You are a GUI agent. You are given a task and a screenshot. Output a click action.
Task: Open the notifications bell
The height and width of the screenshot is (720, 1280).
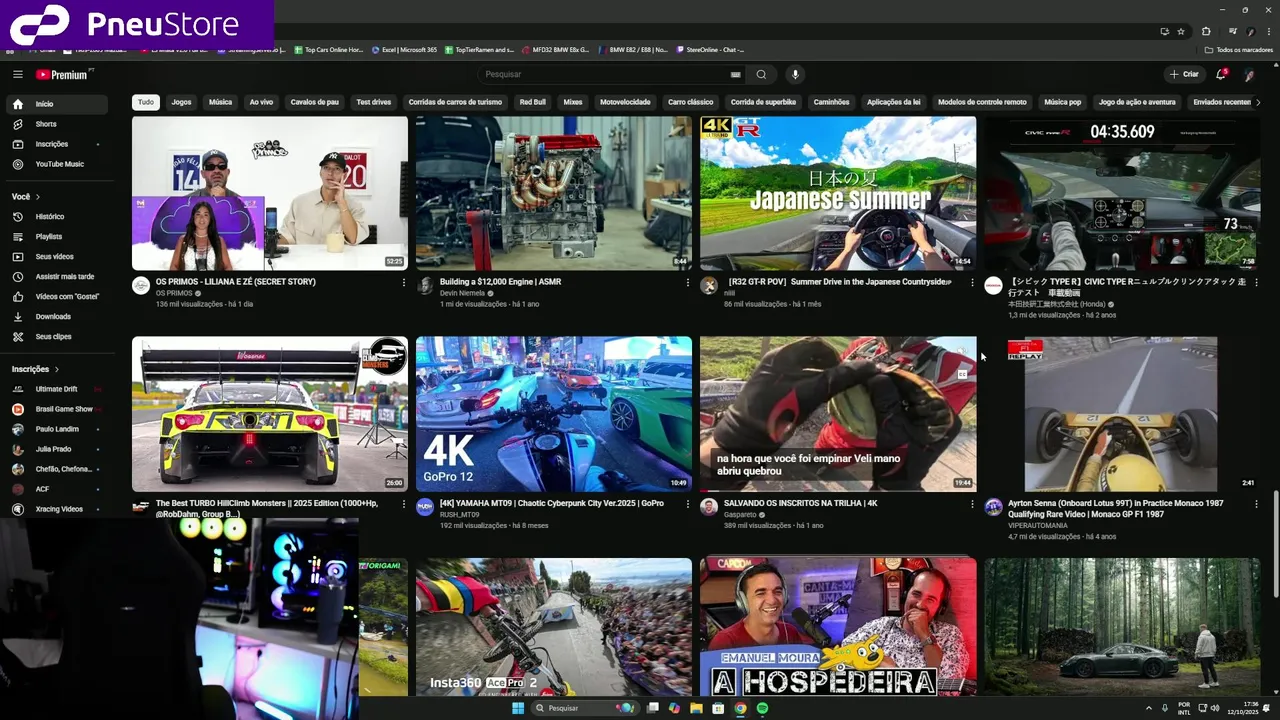[1220, 74]
